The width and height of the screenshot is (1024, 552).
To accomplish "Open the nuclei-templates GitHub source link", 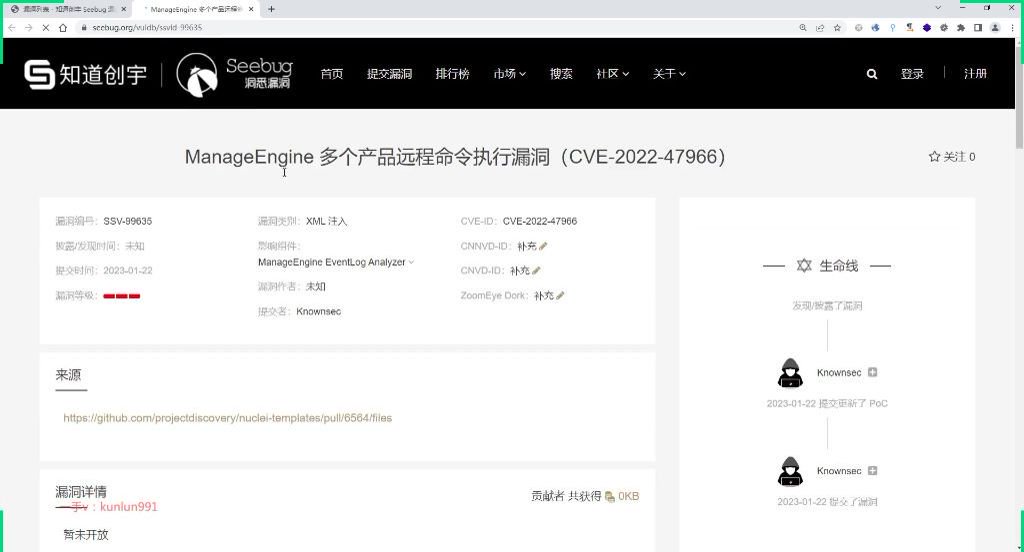I will [x=227, y=418].
